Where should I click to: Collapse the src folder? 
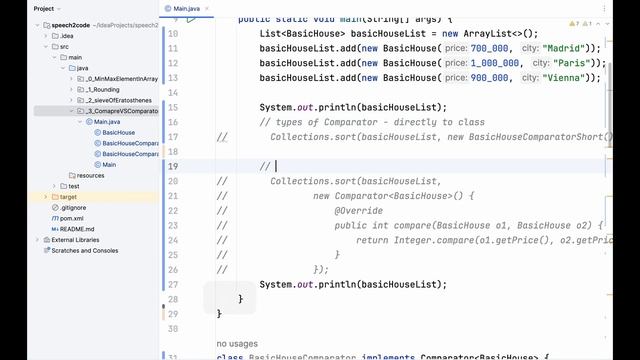(46, 47)
